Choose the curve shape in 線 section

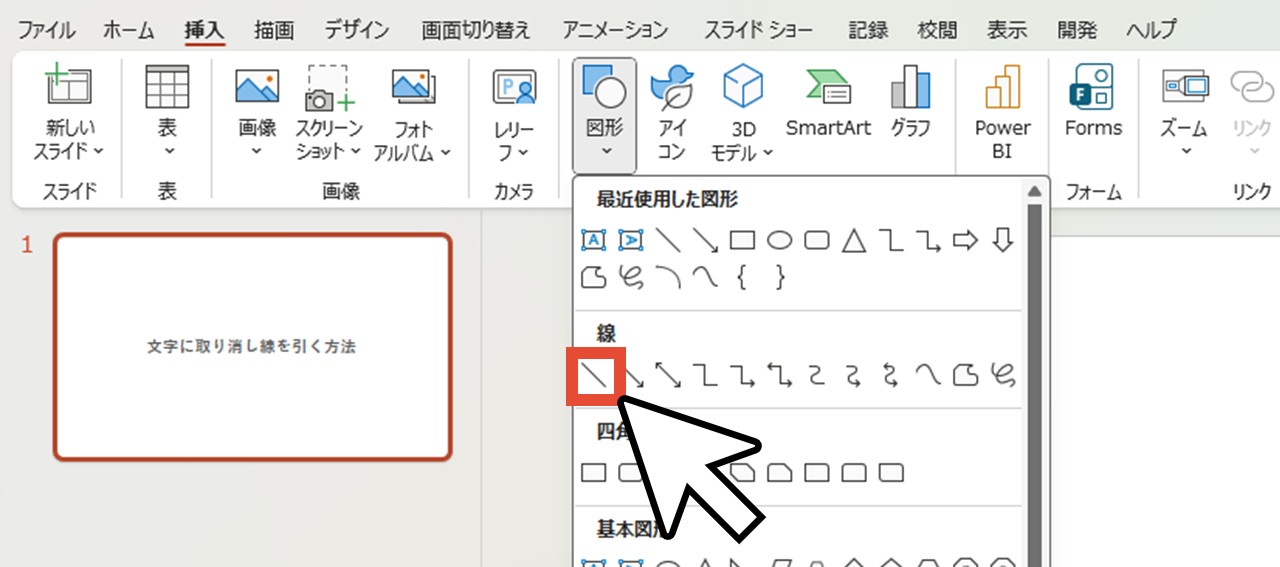click(x=928, y=375)
